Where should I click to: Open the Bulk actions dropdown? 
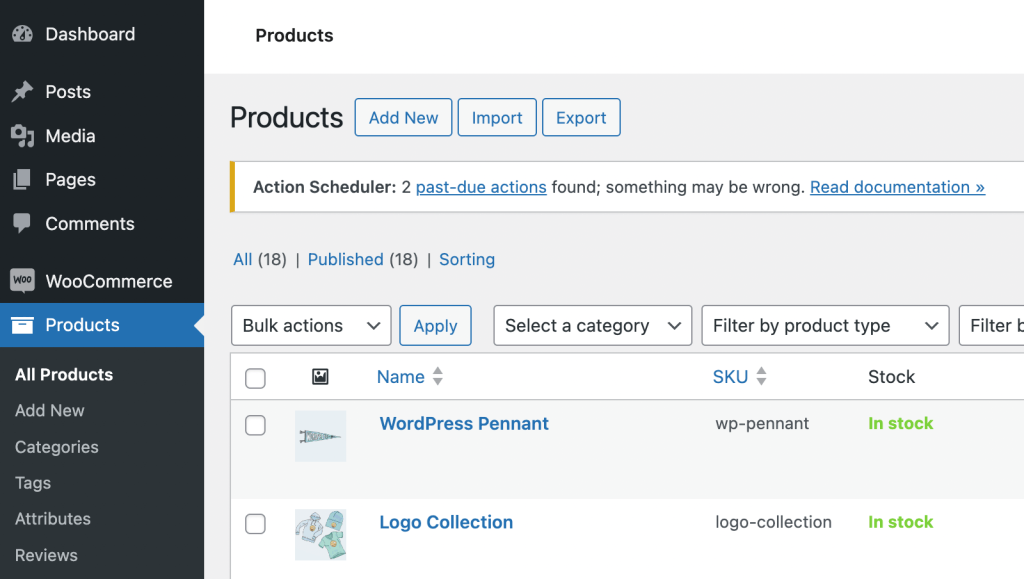click(311, 325)
